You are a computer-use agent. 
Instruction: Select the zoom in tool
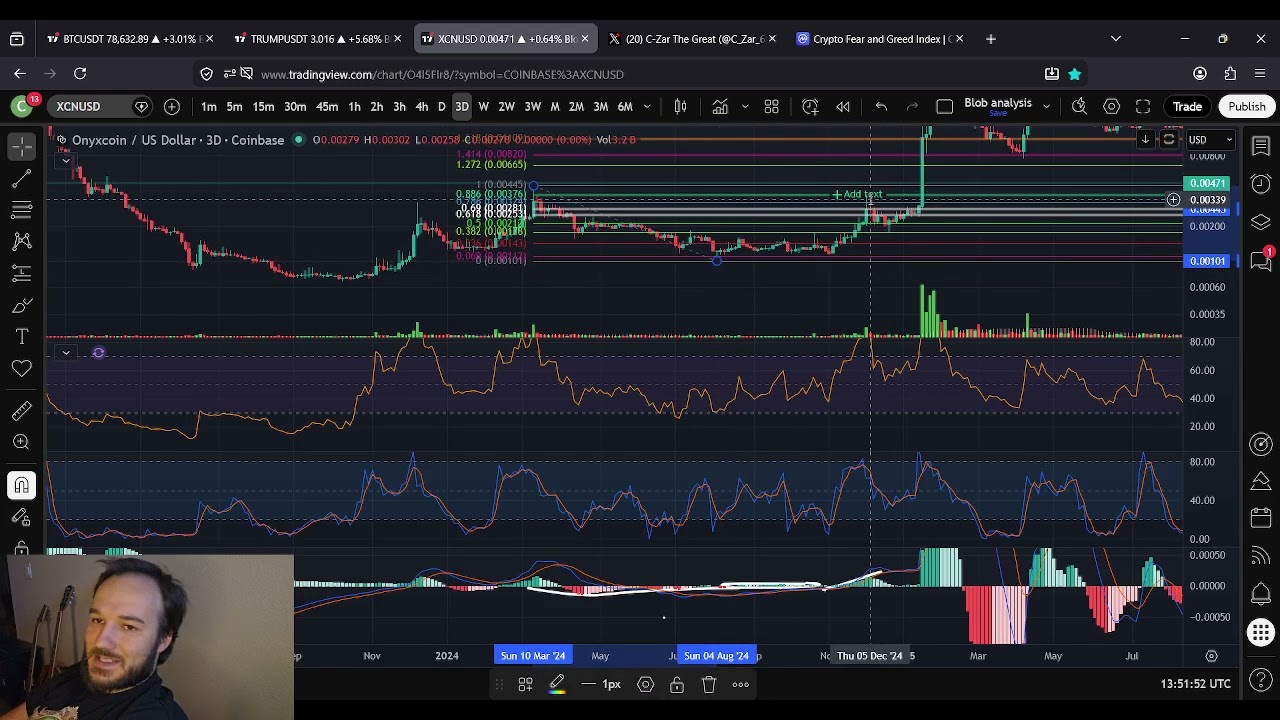(21, 442)
